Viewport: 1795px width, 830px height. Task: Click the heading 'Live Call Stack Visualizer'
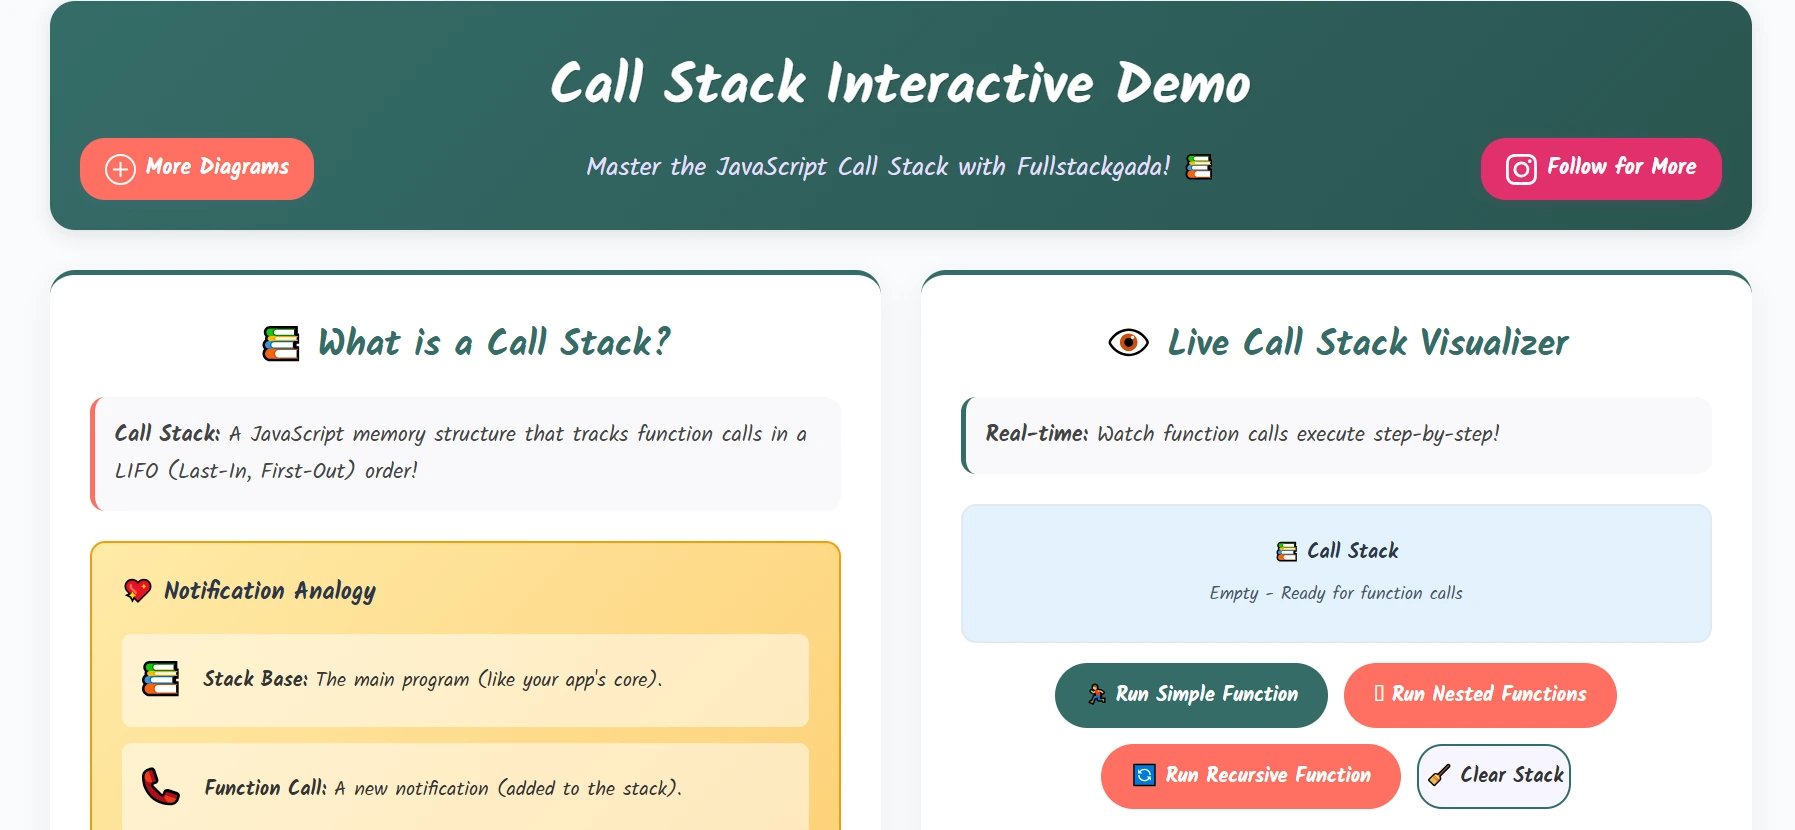point(1368,343)
